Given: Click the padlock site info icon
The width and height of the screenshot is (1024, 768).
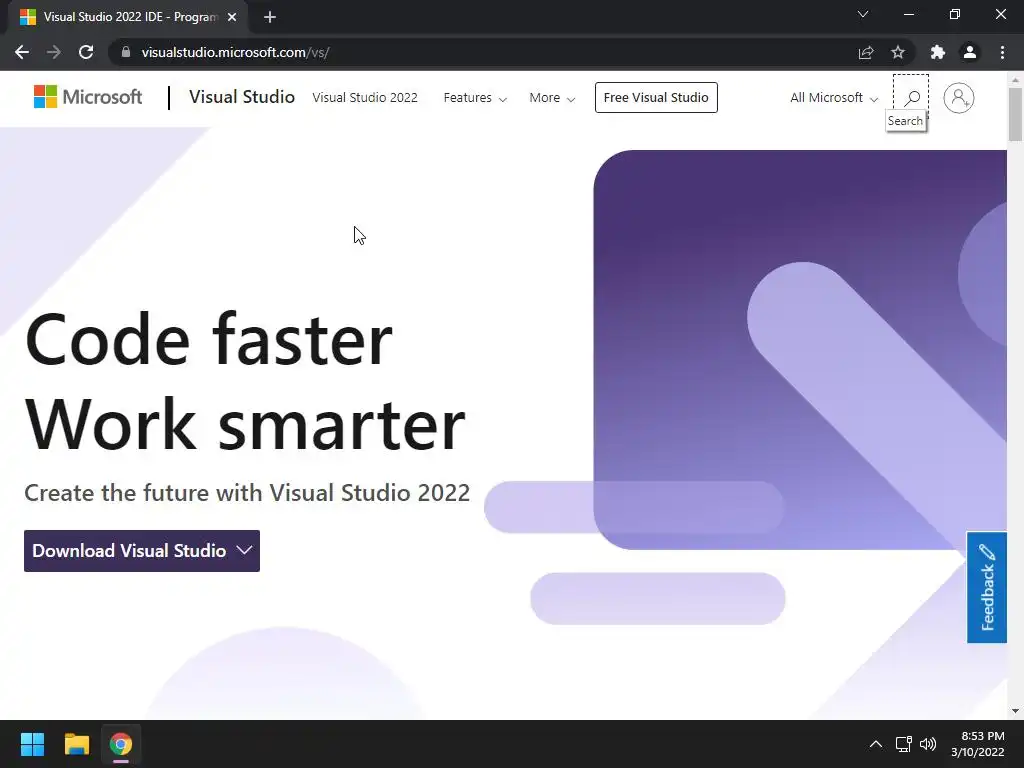Looking at the screenshot, I should click(126, 52).
